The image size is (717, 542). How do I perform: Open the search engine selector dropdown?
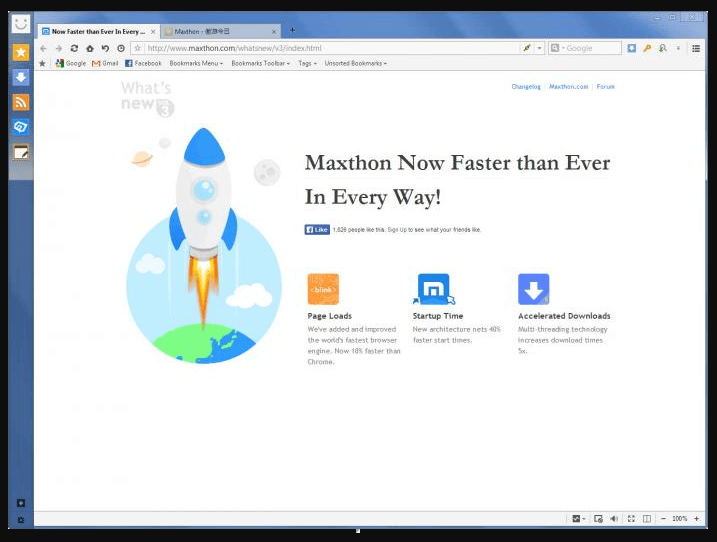coord(557,48)
